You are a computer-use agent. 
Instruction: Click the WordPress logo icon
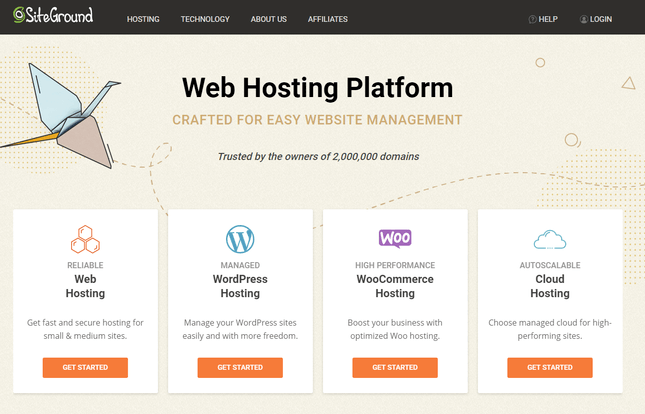click(x=240, y=239)
